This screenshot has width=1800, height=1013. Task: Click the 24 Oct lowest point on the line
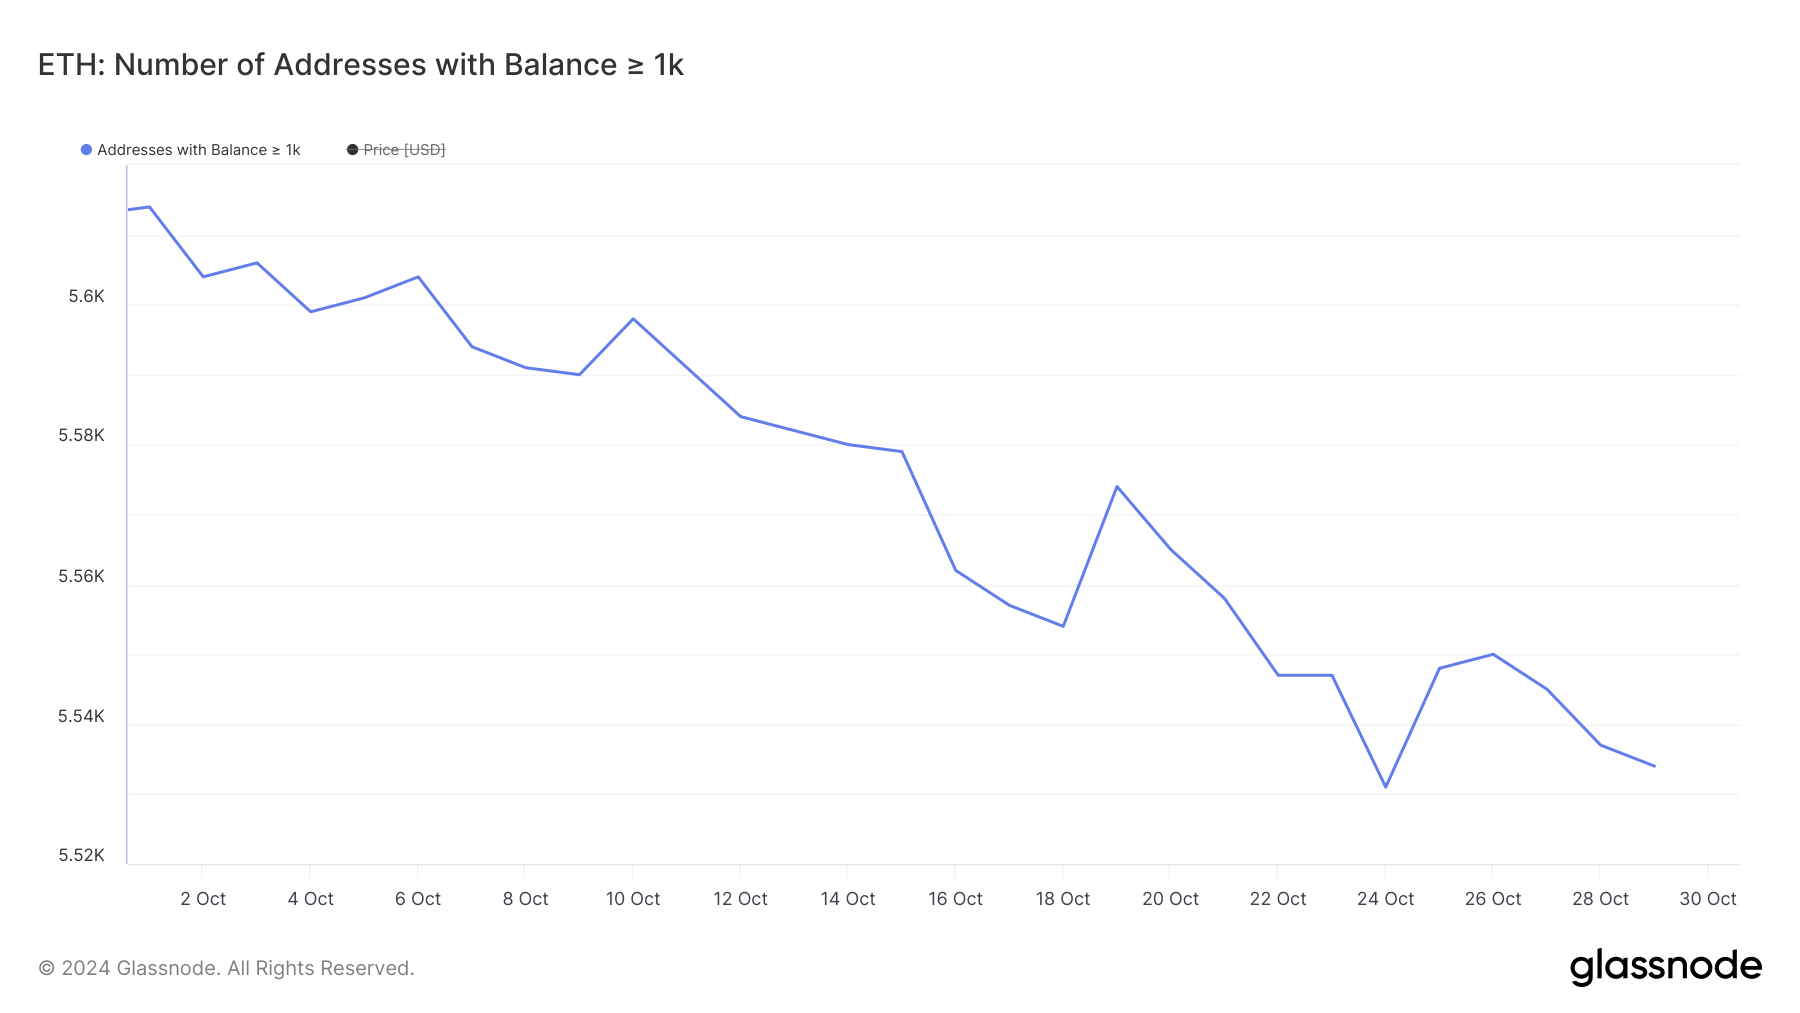pos(1385,787)
